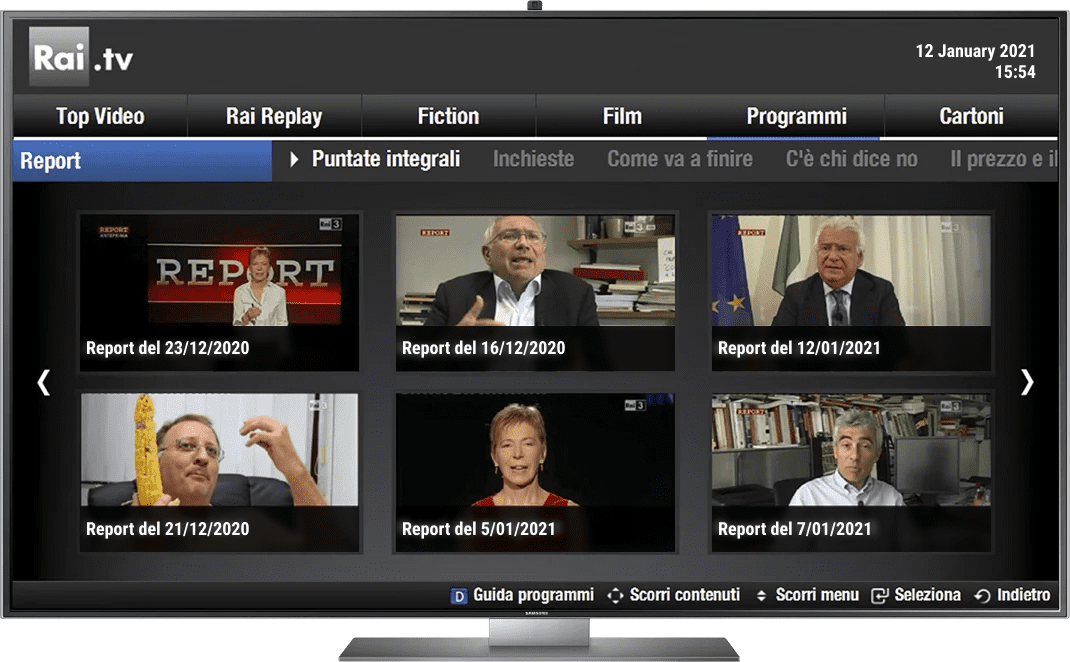
Task: Switch to the Rai Replay tab
Action: [x=274, y=117]
